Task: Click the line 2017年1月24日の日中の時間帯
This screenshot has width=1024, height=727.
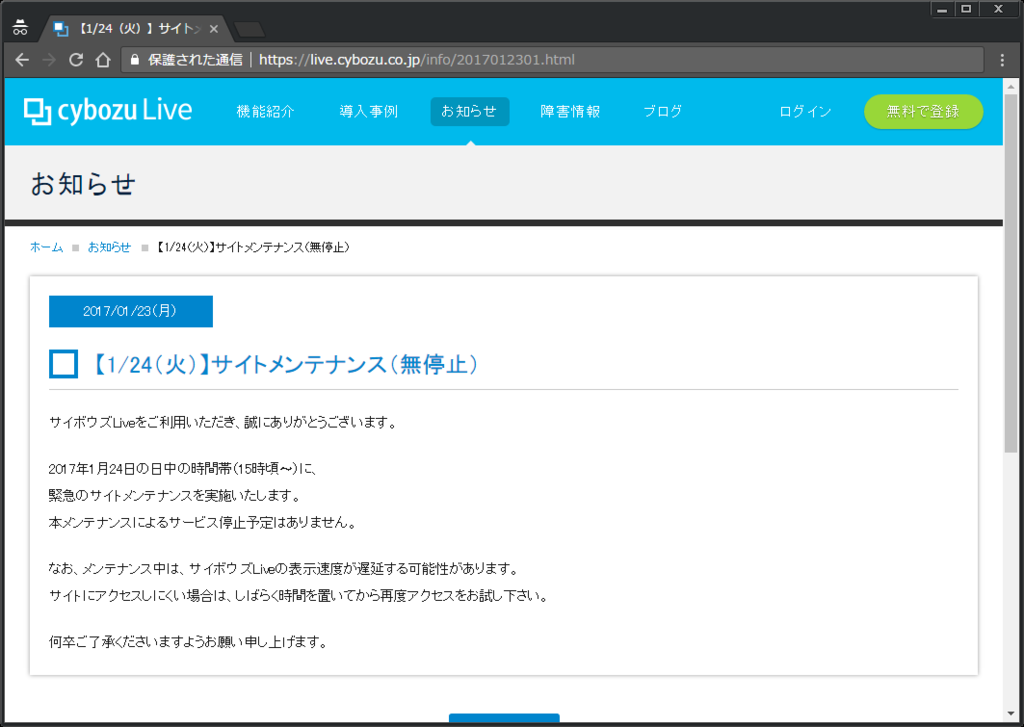Action: 183,469
